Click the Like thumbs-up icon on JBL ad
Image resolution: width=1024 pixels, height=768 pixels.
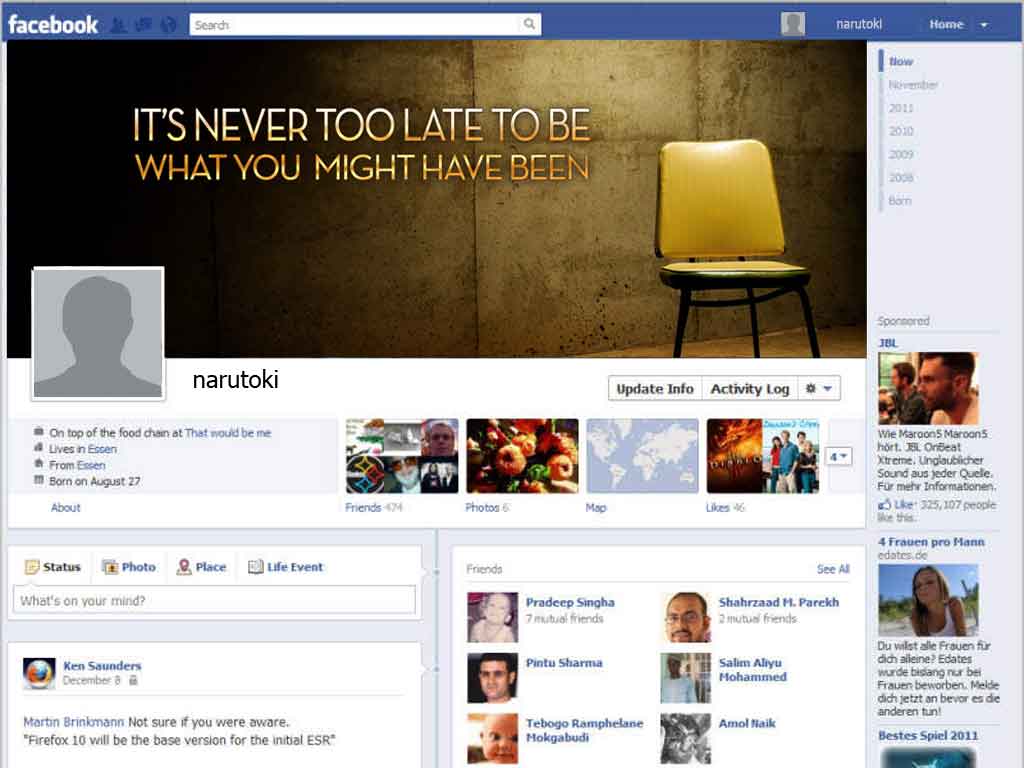[884, 504]
